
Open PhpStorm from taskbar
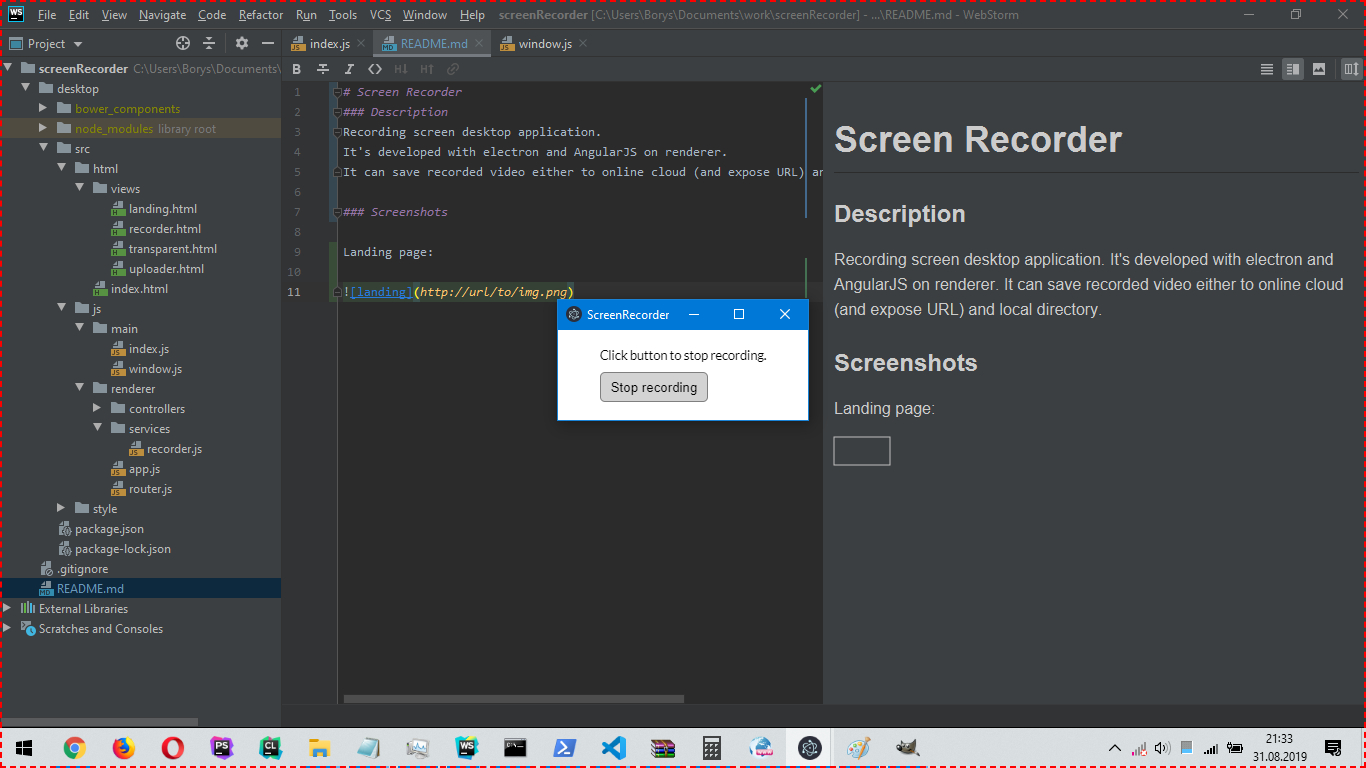point(222,748)
